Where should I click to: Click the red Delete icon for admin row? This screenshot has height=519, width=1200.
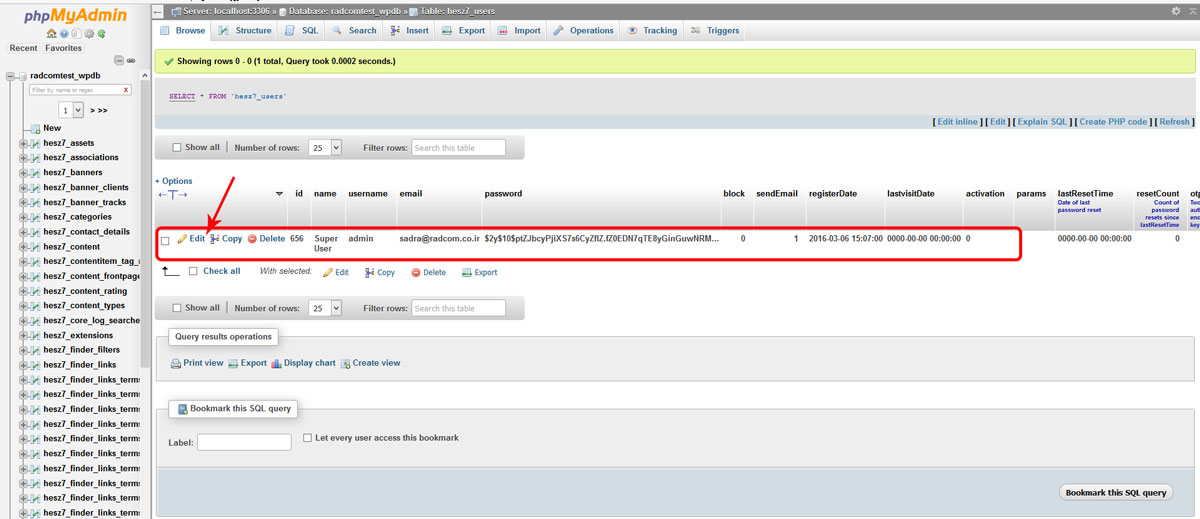pyautogui.click(x=252, y=239)
